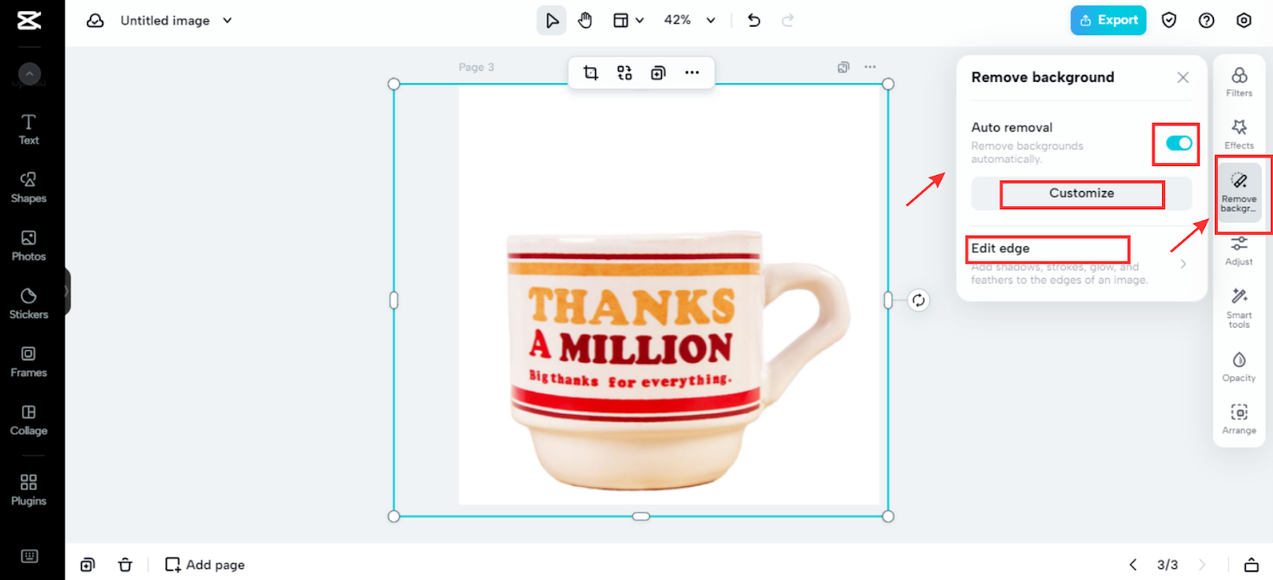Click the Page 3 label
Screen dimensions: 1273x580
coord(476,67)
